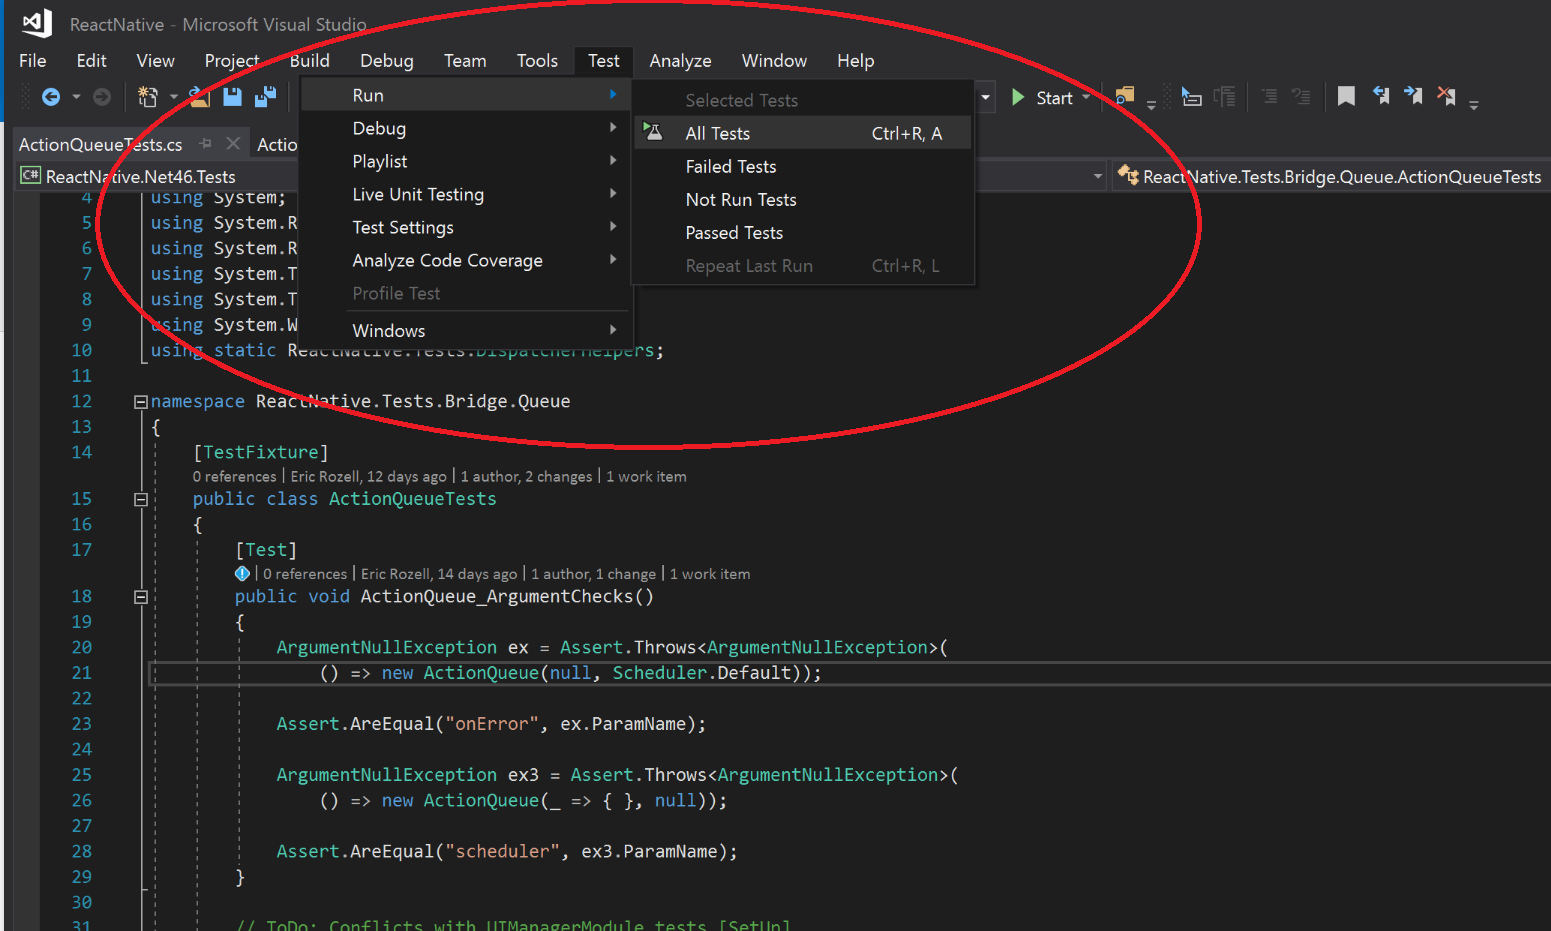Open the Help menu

tap(855, 61)
